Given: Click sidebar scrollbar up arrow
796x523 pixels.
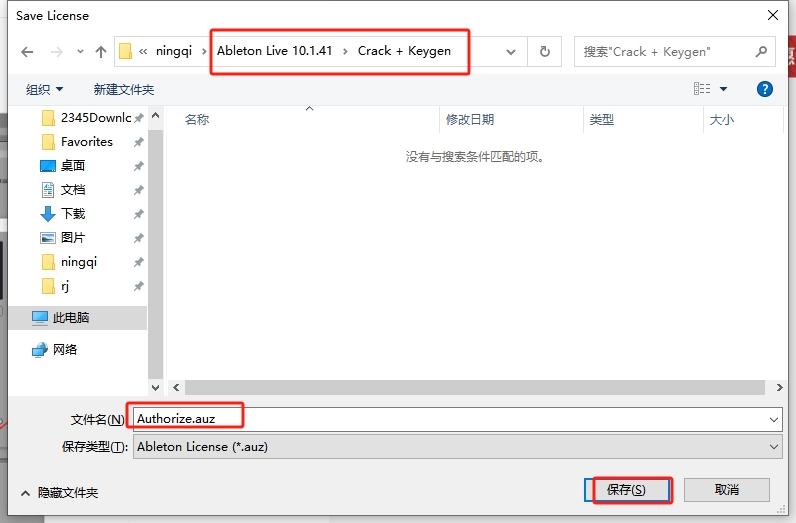Looking at the screenshot, I should pyautogui.click(x=156, y=115).
